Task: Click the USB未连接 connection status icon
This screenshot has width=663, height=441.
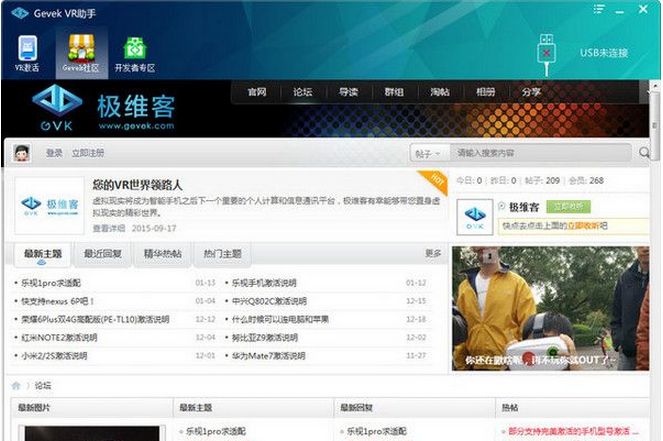Action: click(x=546, y=54)
